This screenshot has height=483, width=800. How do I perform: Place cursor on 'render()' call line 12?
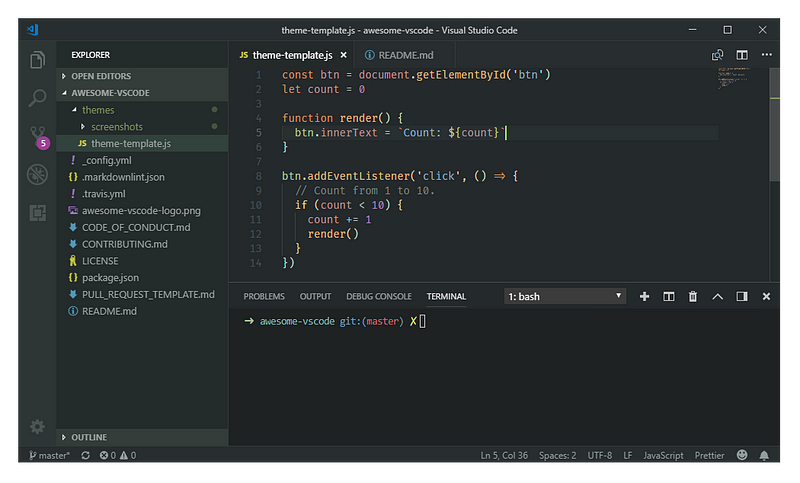(333, 234)
